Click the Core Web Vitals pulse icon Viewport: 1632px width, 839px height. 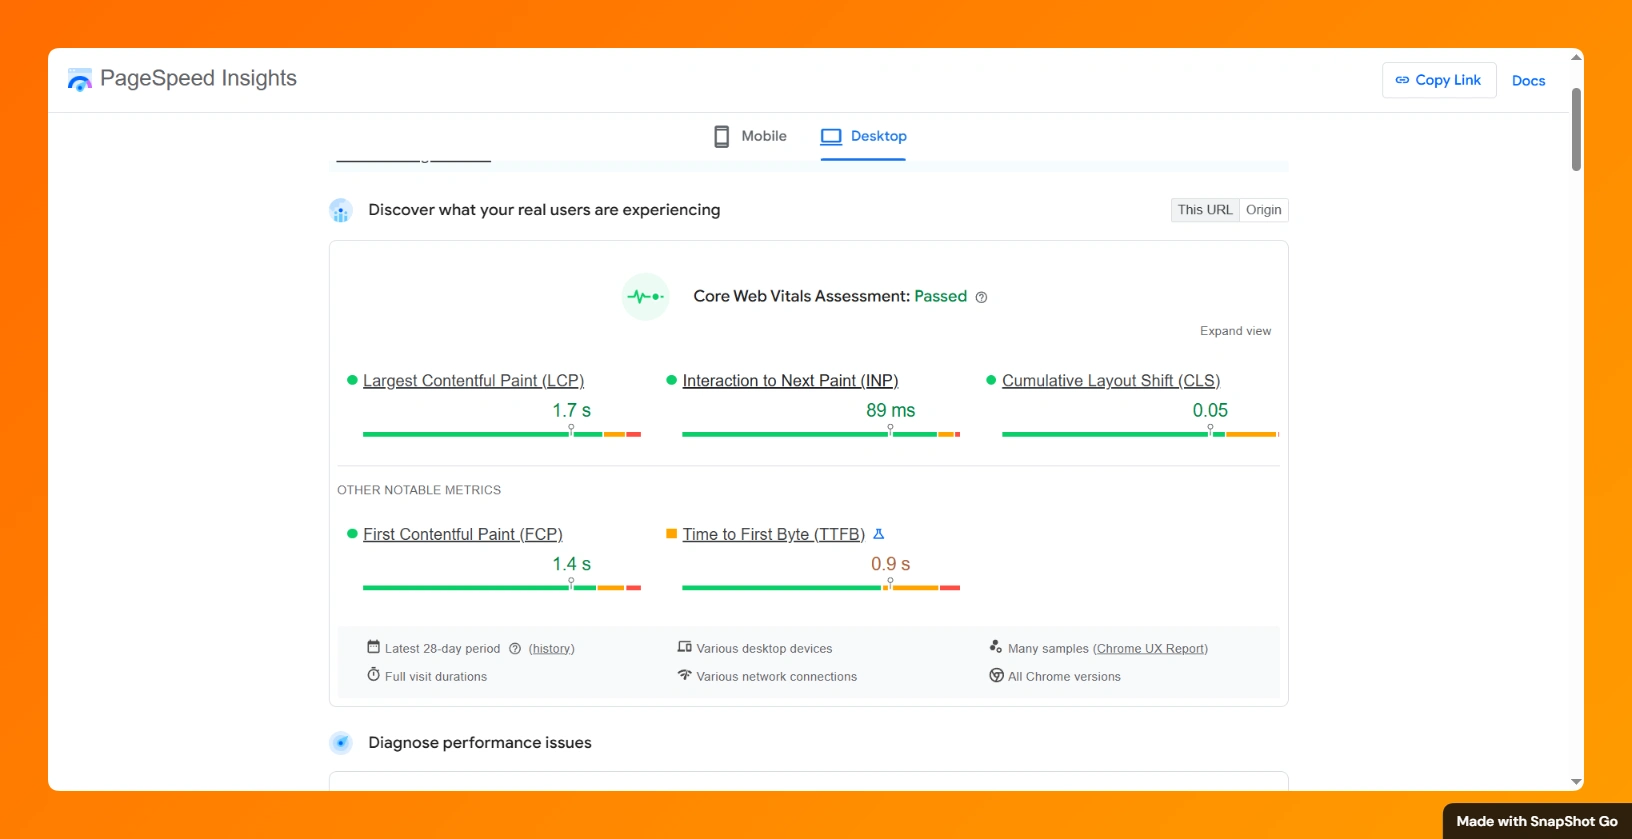pyautogui.click(x=645, y=297)
